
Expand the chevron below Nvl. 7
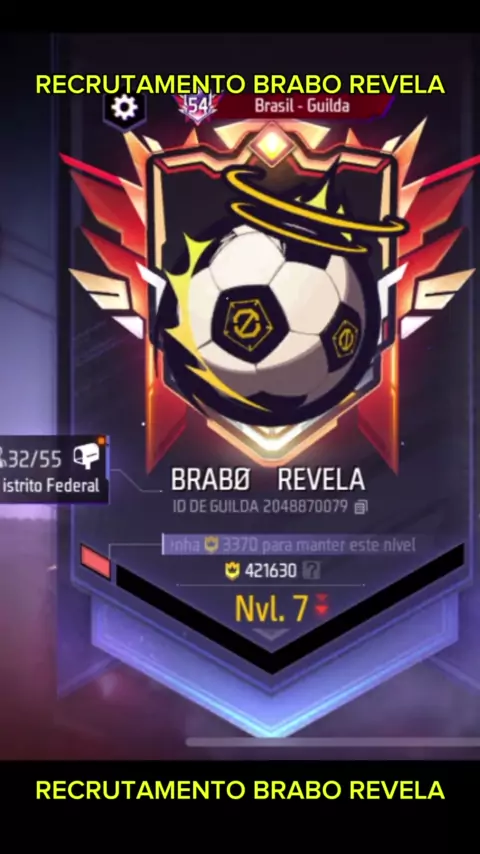(x=271, y=634)
